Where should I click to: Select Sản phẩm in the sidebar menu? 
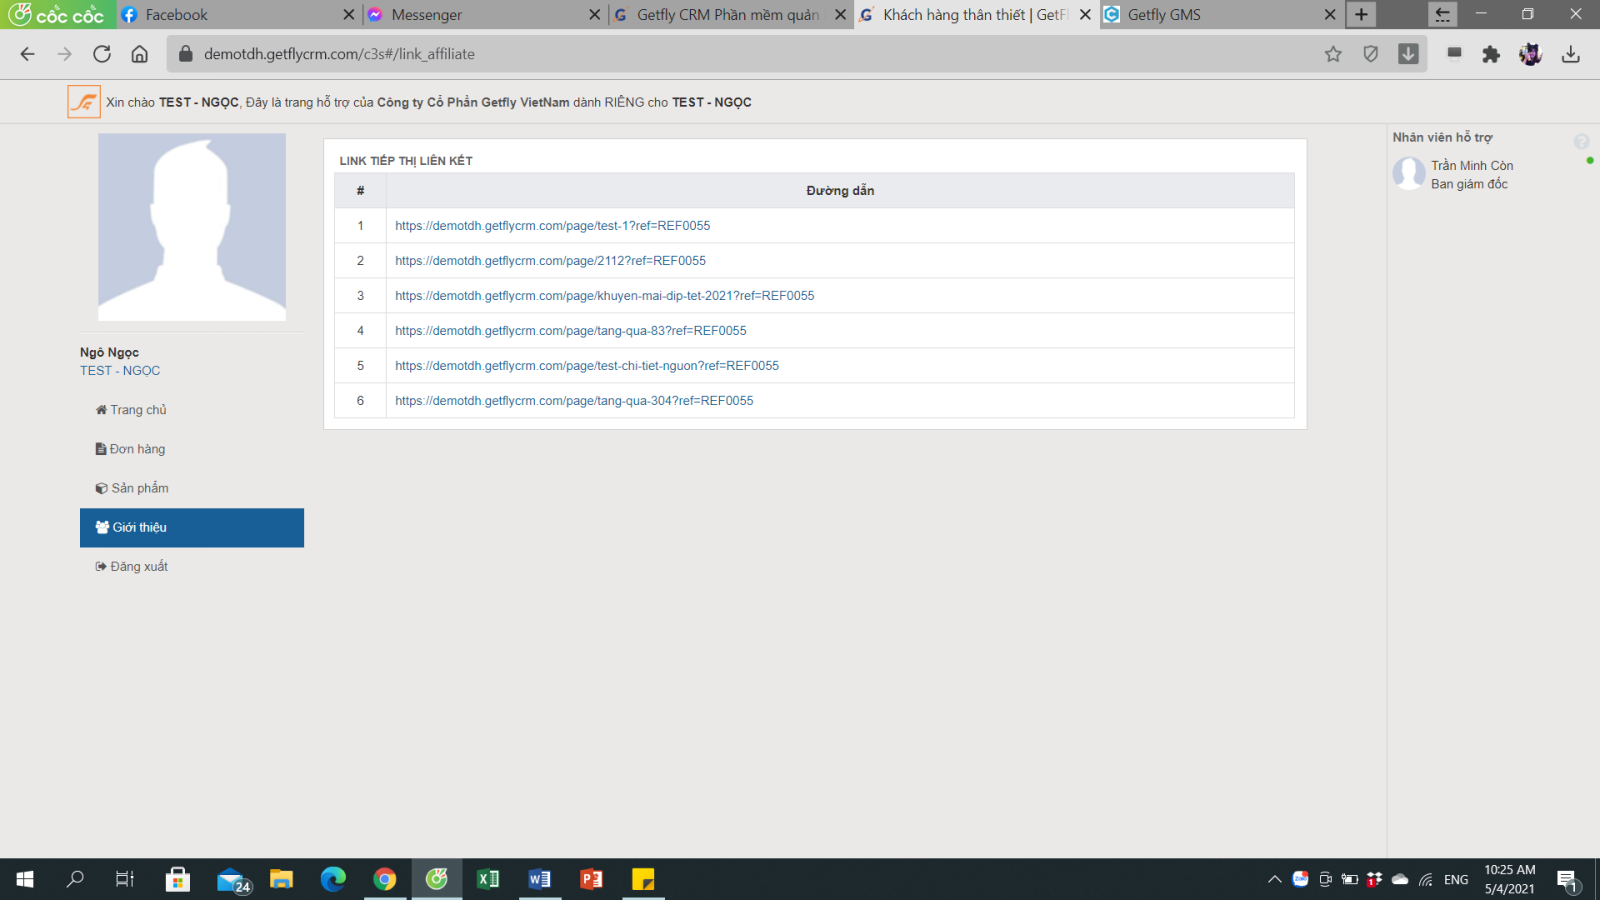139,488
